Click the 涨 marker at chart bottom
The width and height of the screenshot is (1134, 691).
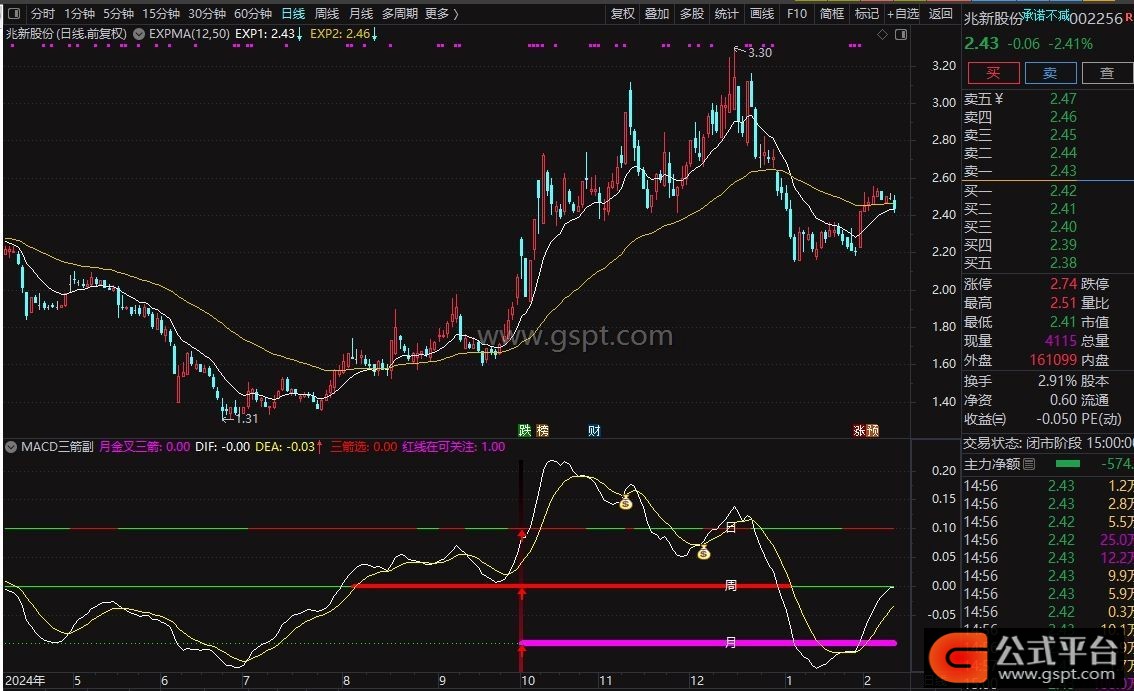(x=859, y=431)
